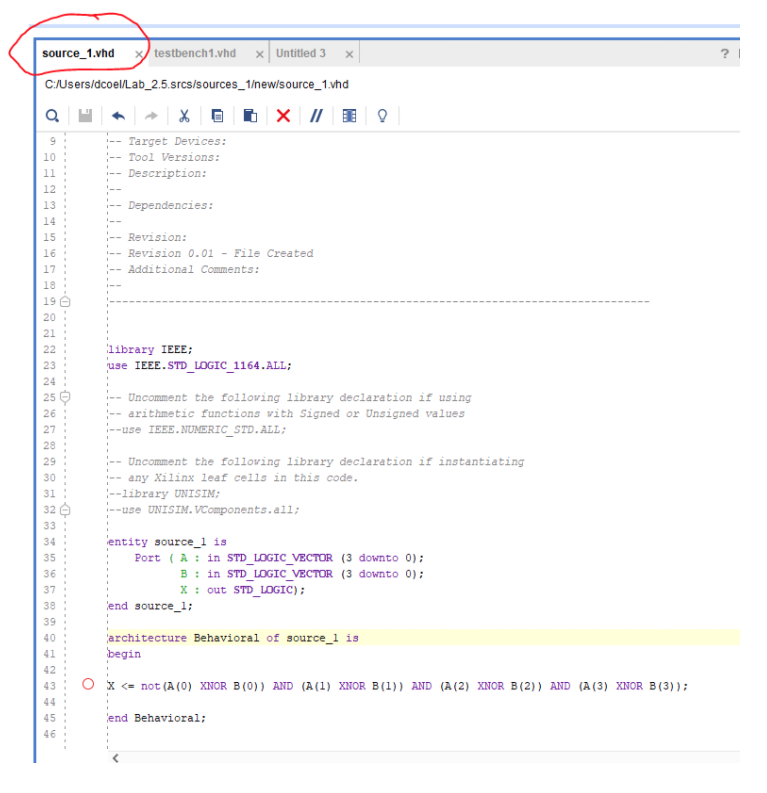
Task: Close the testbench1.vhd tab
Action: coord(259,54)
